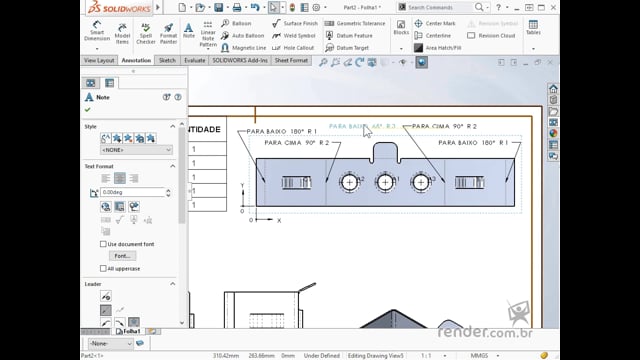640x360 pixels.
Task: Collapse the Leader section
Action: click(173, 284)
